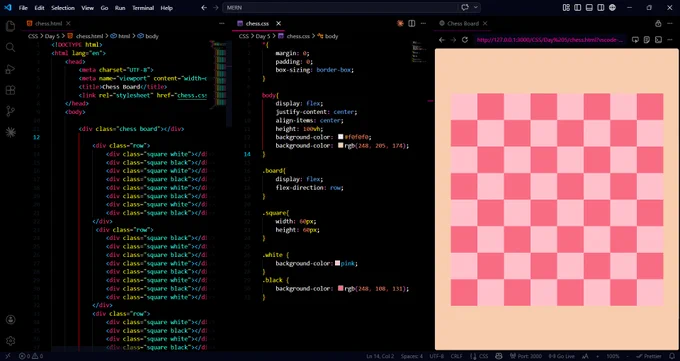Switch to the chess.html tab
680x361 pixels.
point(48,23)
